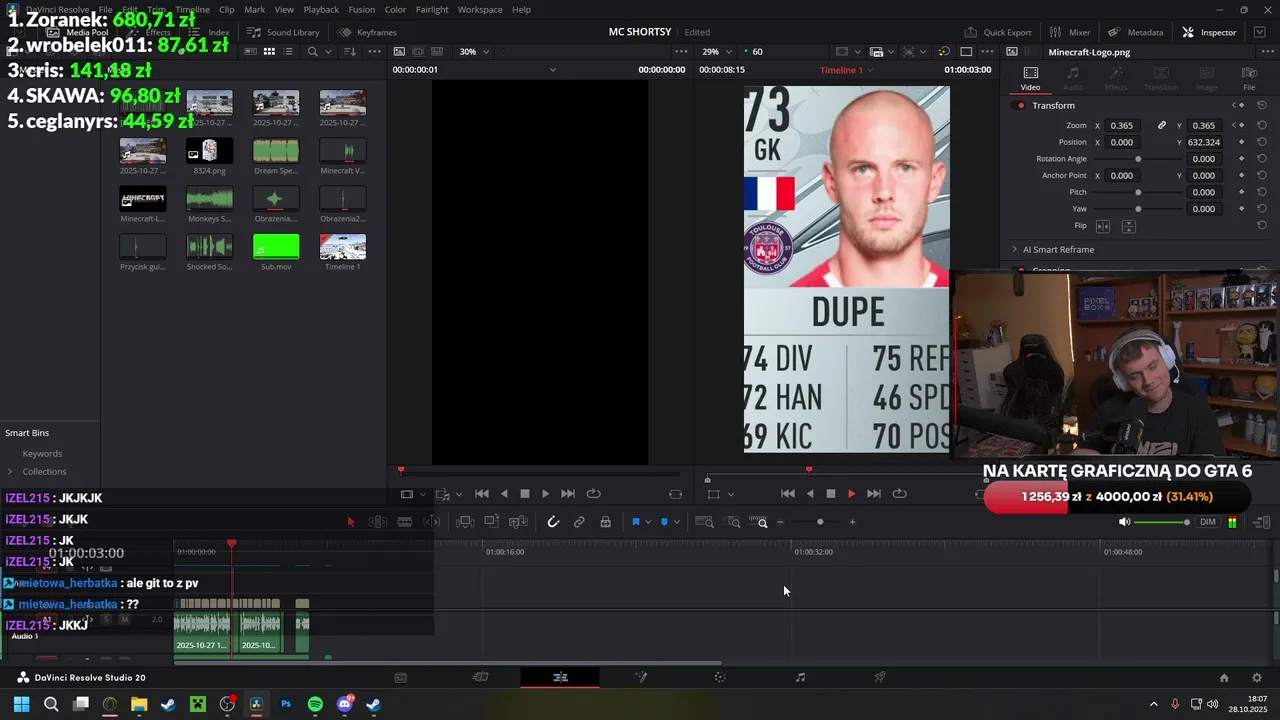Open the Fusion page icon
Image resolution: width=1280 pixels, height=720 pixels.
click(641, 677)
